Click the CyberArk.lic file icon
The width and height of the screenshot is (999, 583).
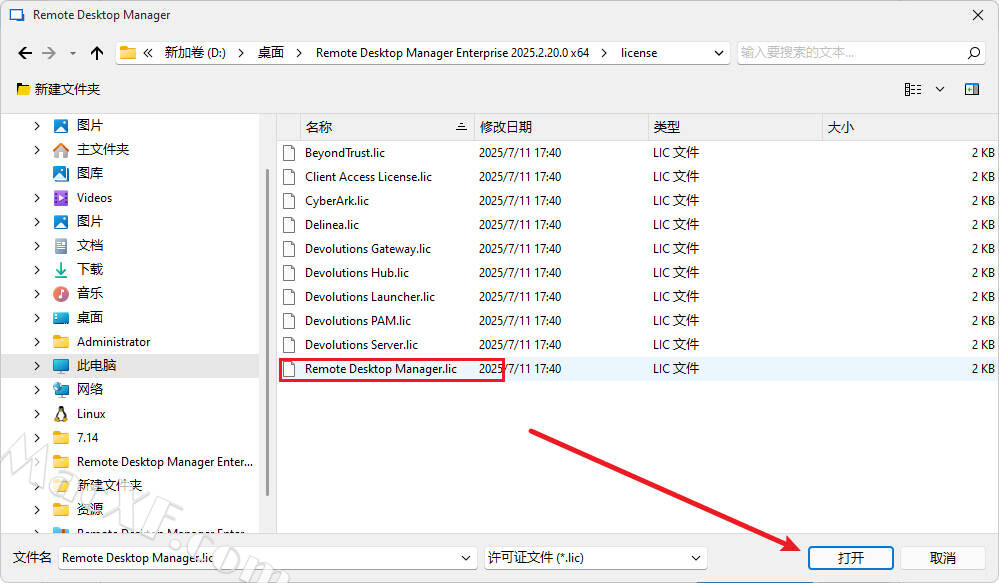click(x=289, y=201)
